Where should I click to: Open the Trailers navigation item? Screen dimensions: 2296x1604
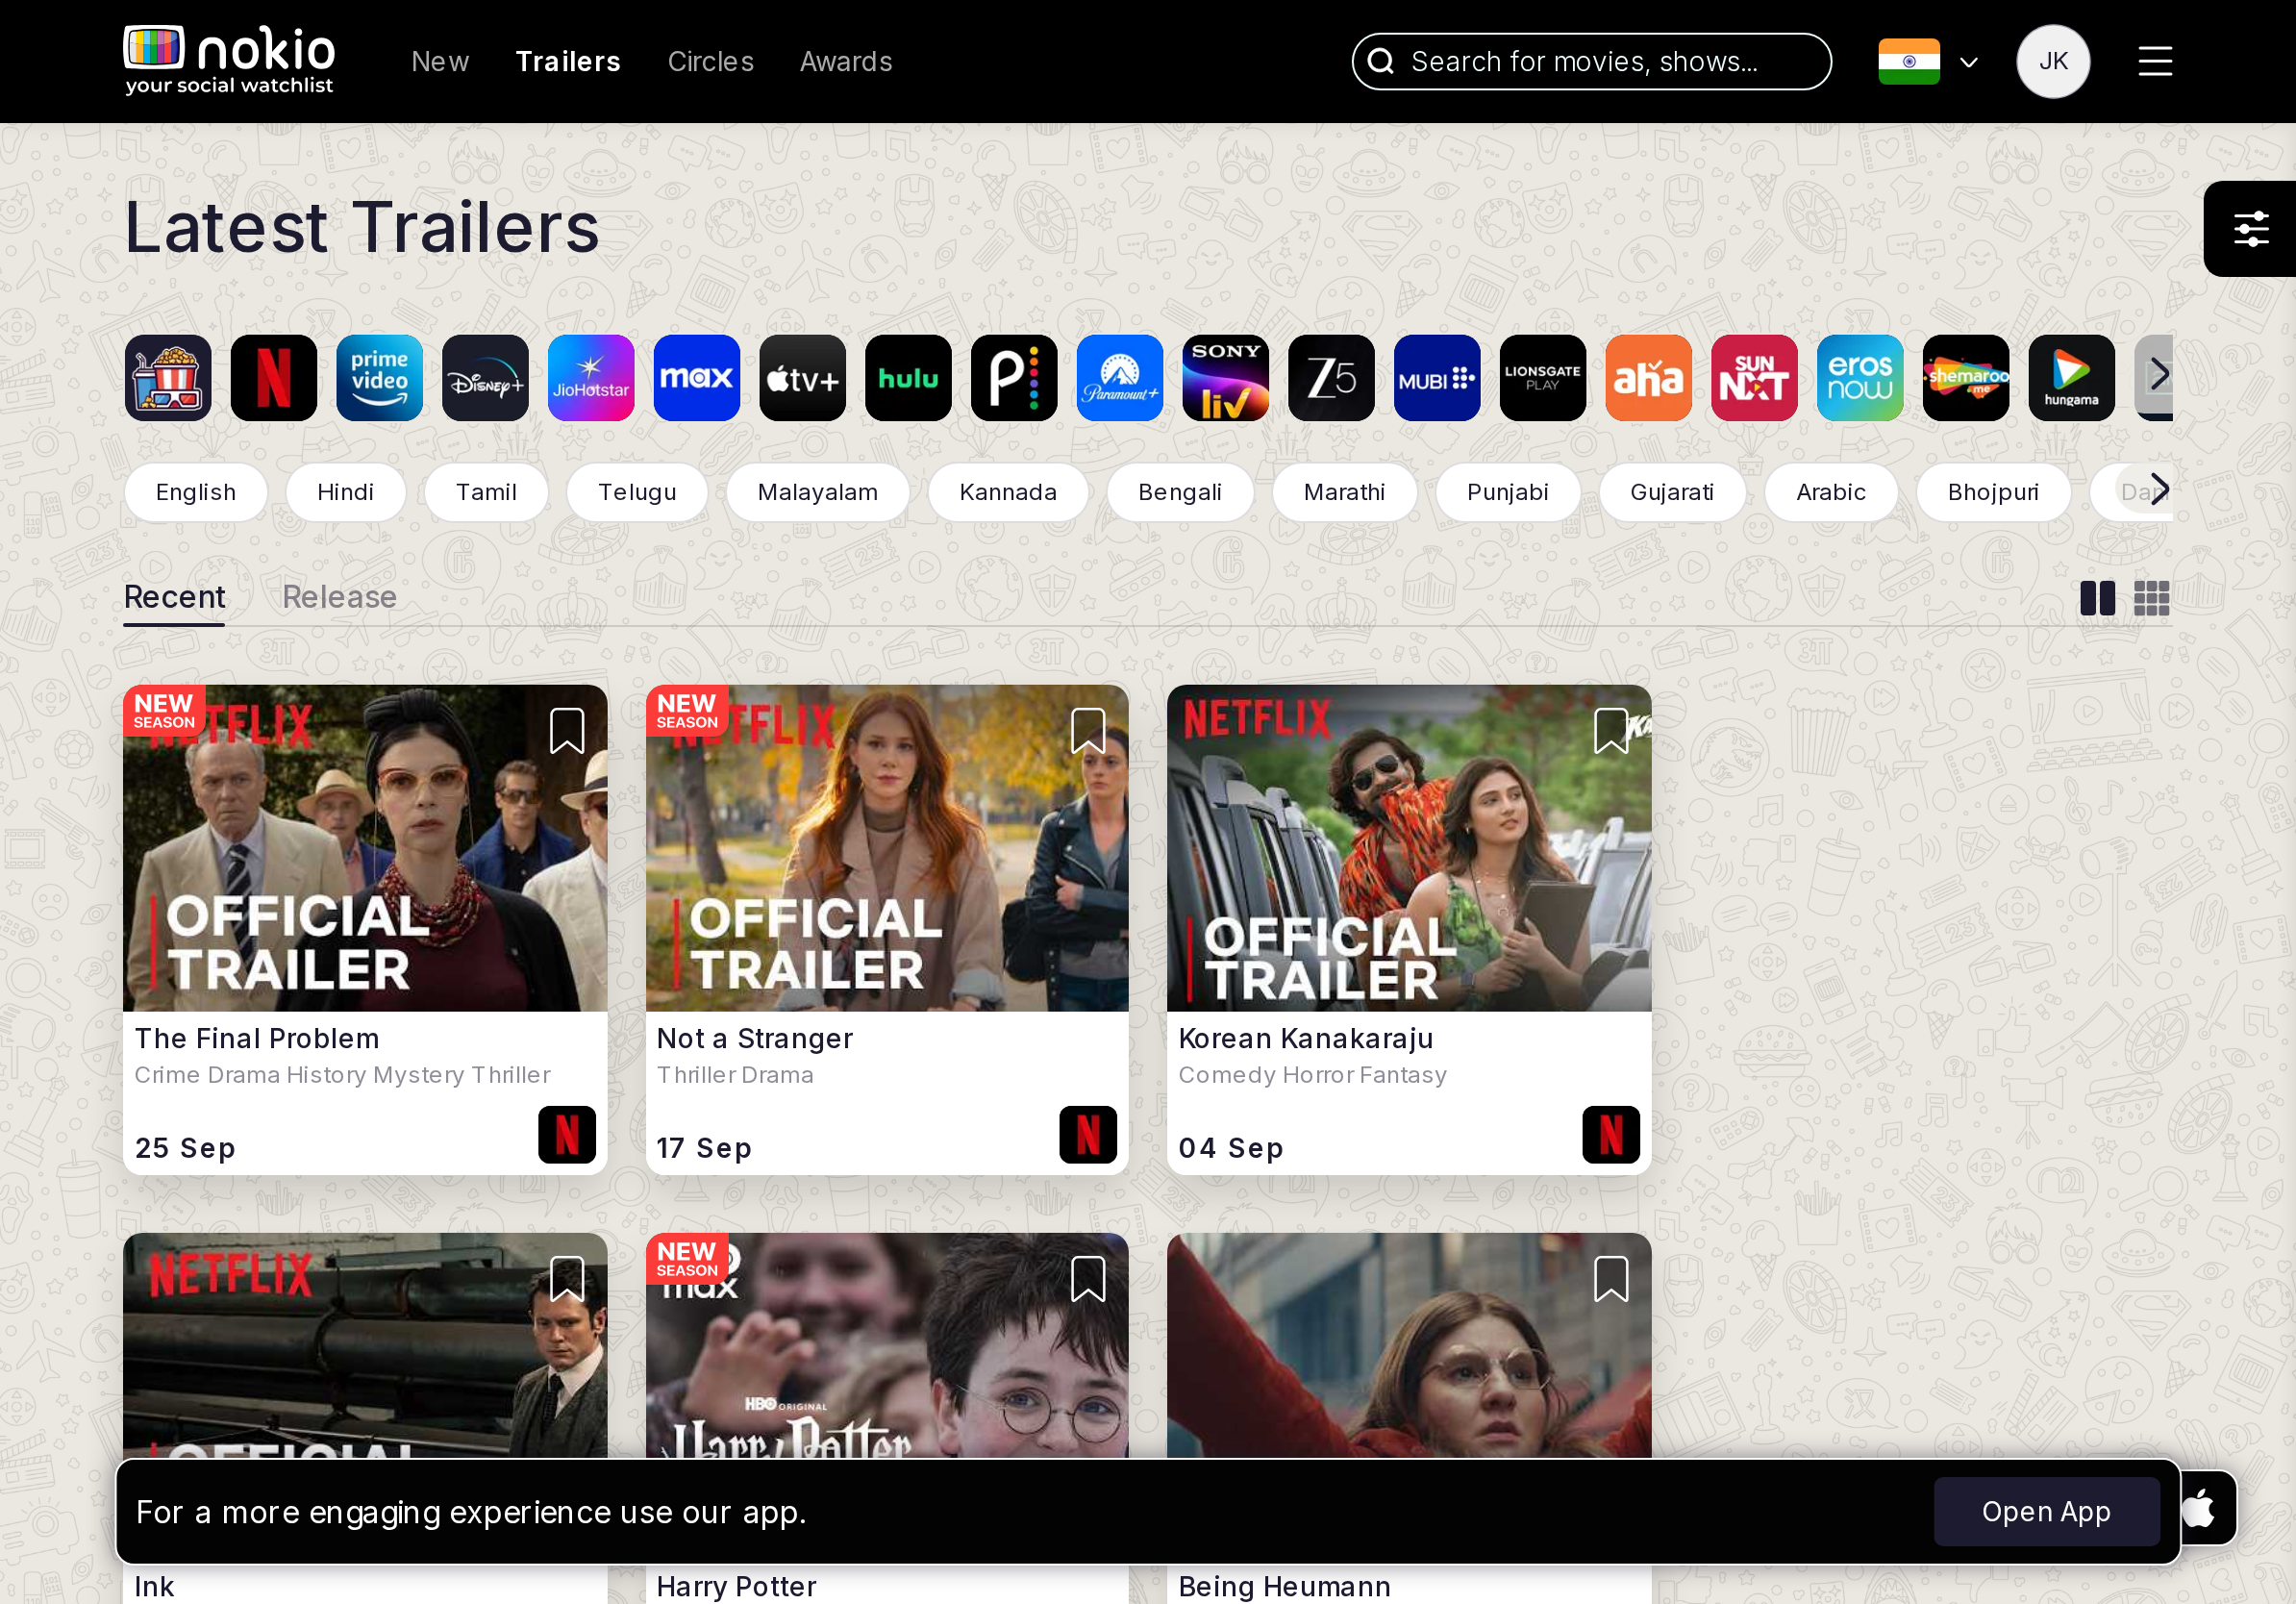[x=568, y=62]
